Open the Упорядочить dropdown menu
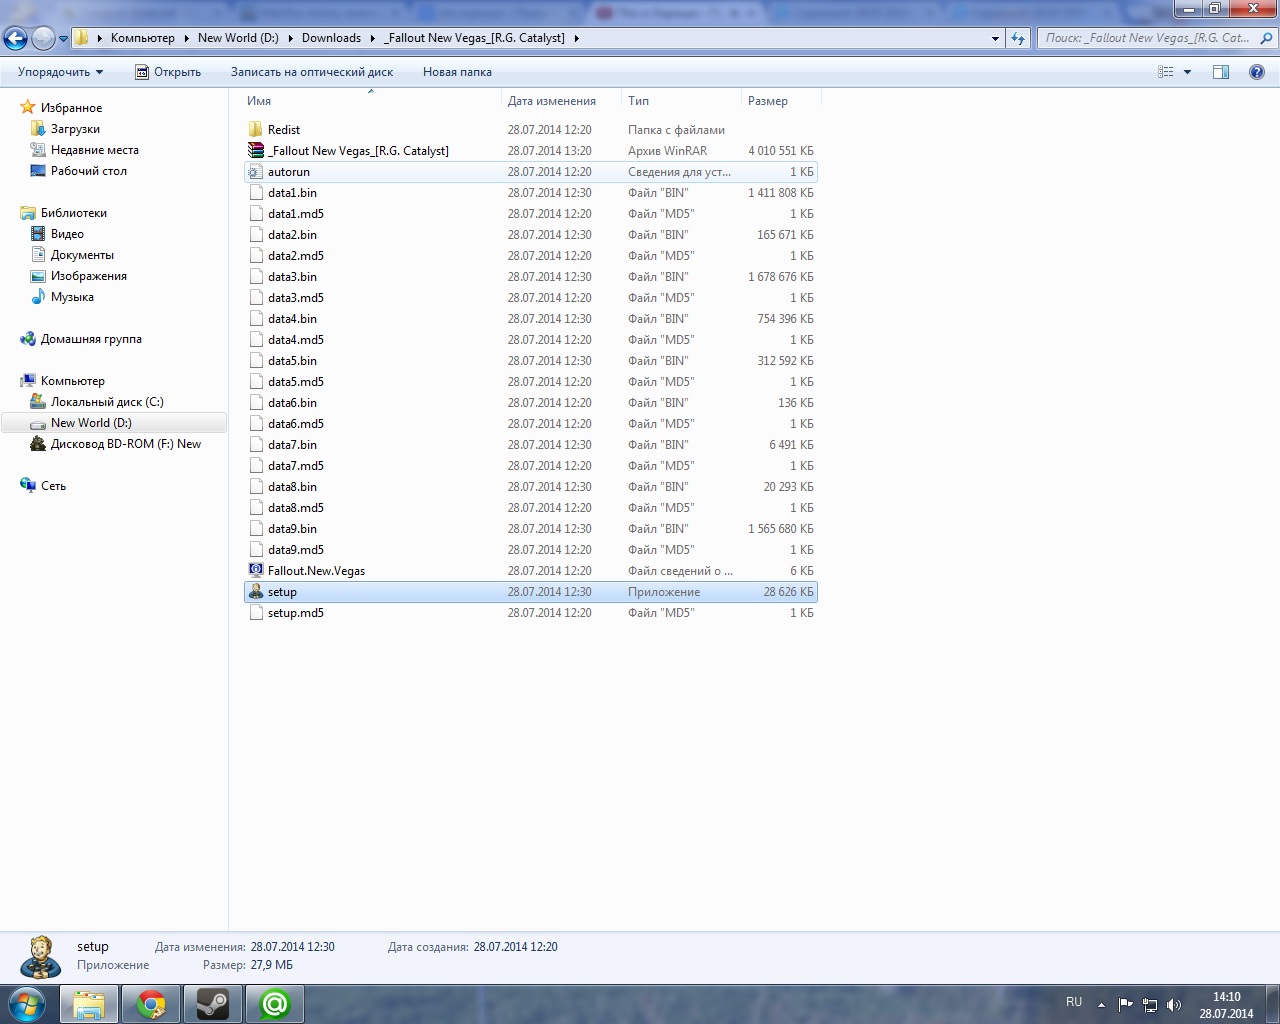The image size is (1280, 1024). pos(60,72)
